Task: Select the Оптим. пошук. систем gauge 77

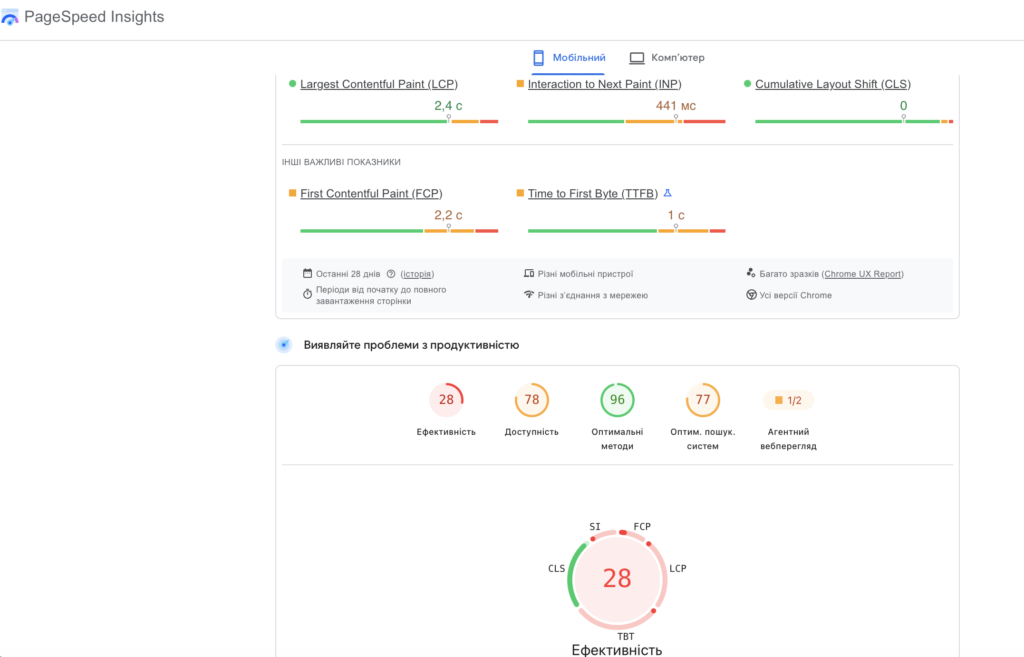Action: tap(703, 400)
